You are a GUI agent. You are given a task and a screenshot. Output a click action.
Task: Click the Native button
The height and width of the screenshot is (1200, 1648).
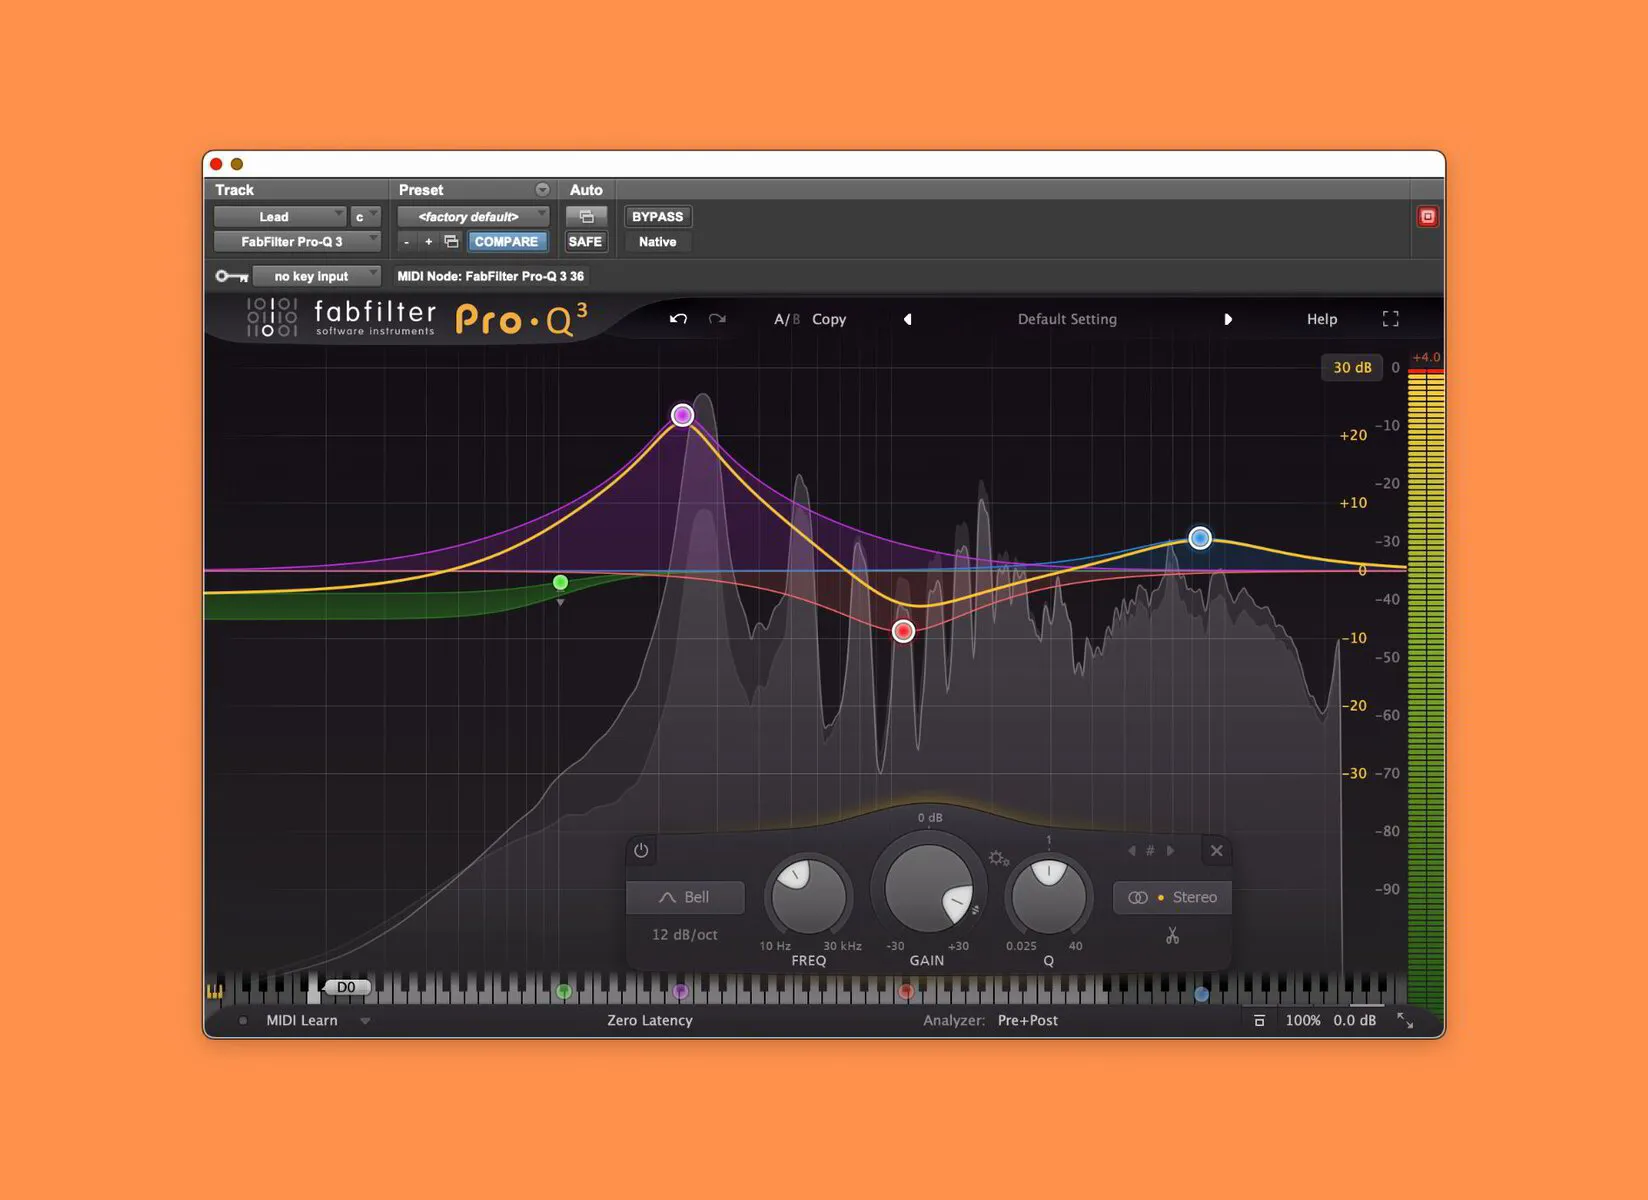(x=657, y=241)
